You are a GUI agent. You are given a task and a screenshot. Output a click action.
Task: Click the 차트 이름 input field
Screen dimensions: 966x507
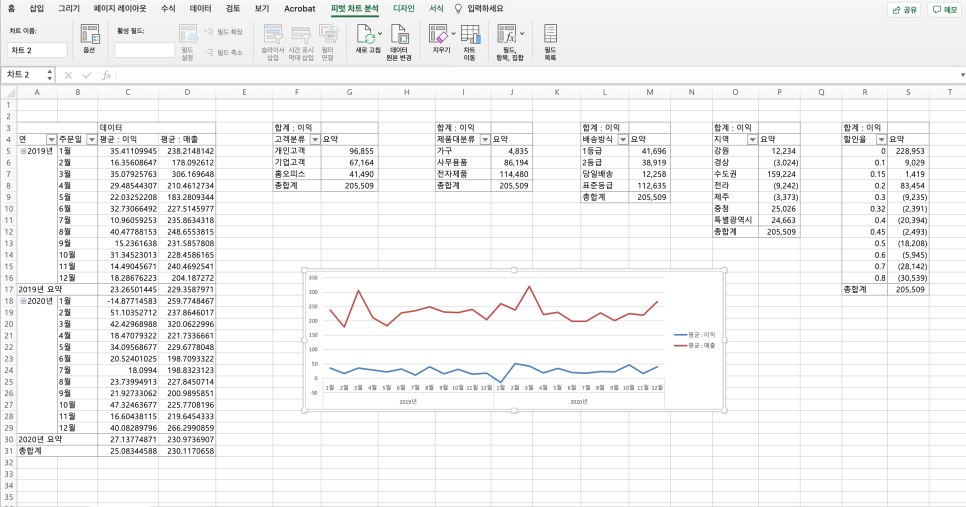[x=38, y=50]
